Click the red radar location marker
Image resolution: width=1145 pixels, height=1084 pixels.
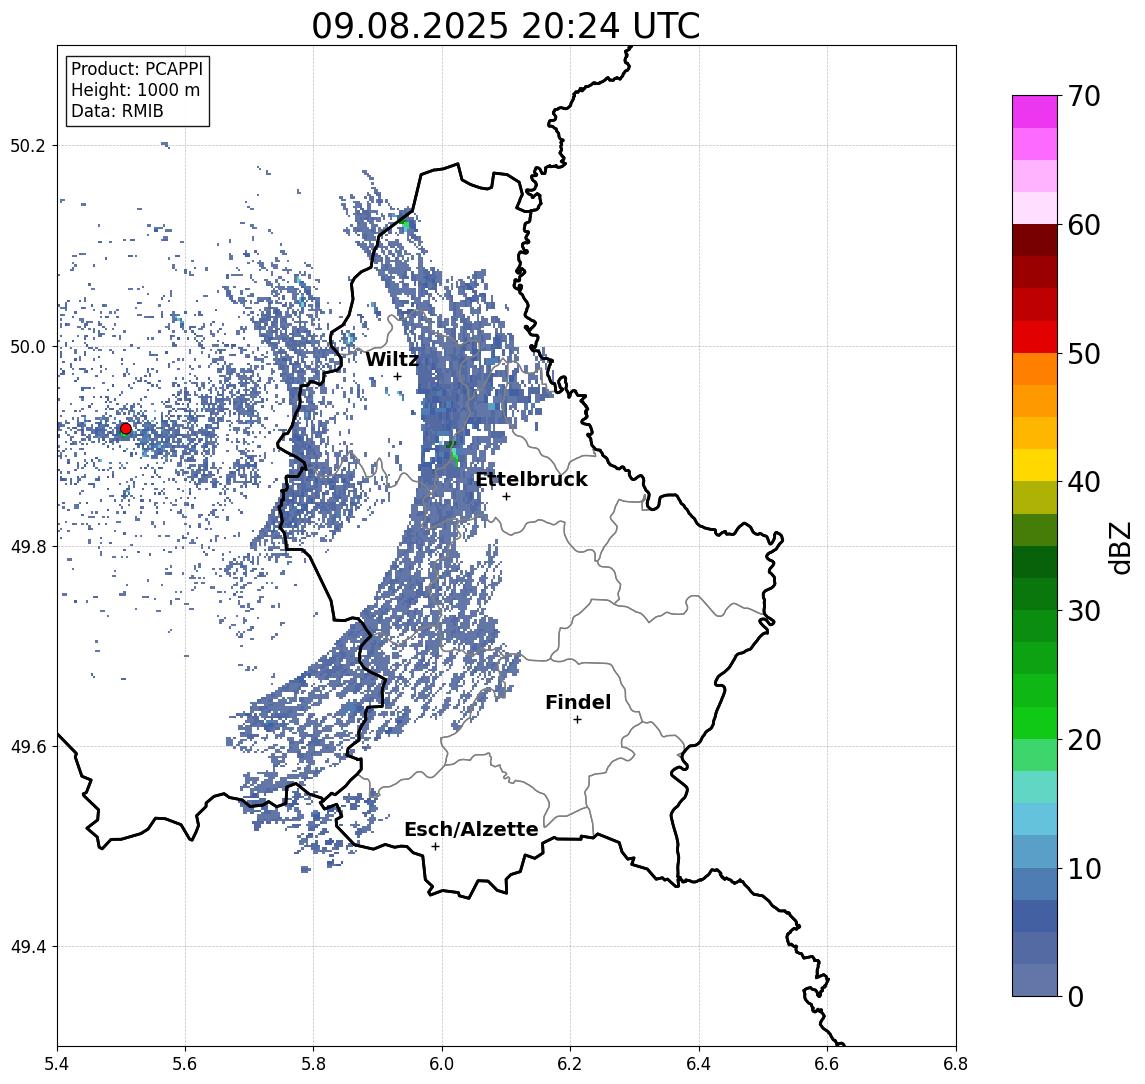click(126, 429)
